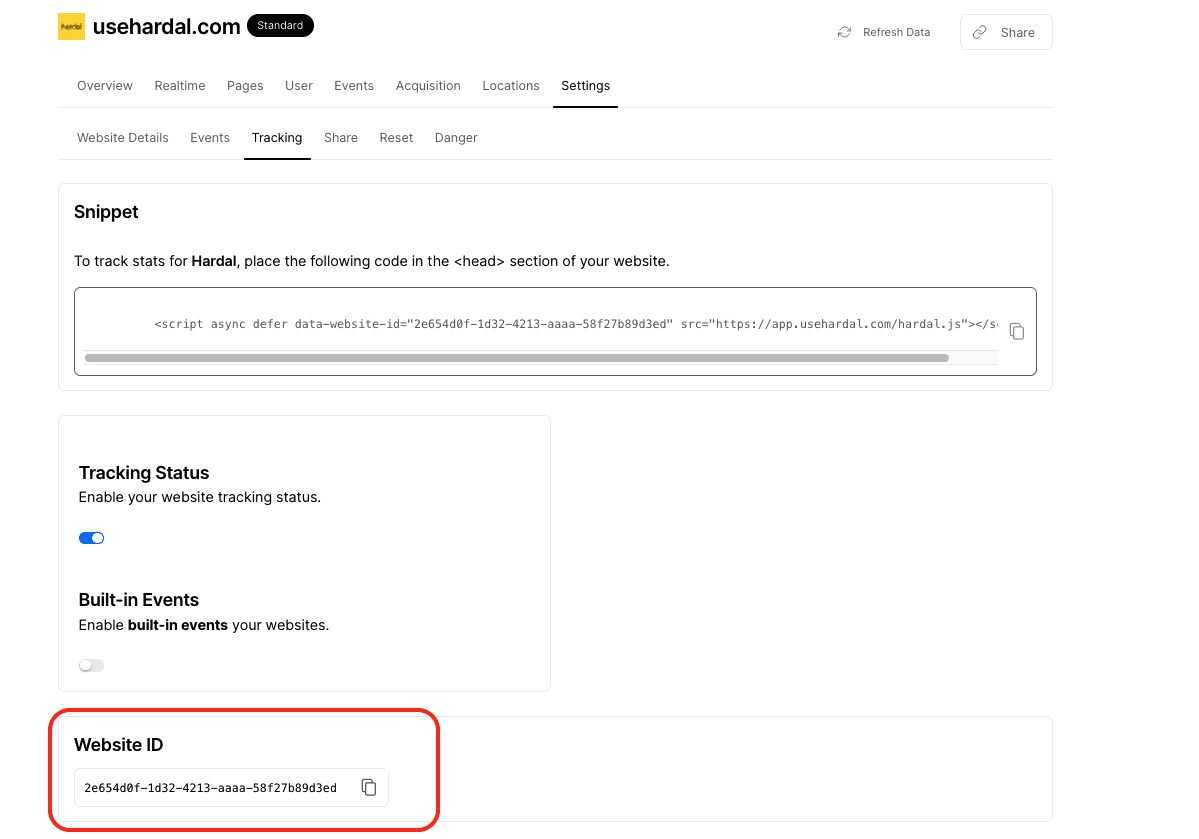Open the Overview tab
This screenshot has height=839, width=1199.
point(105,86)
